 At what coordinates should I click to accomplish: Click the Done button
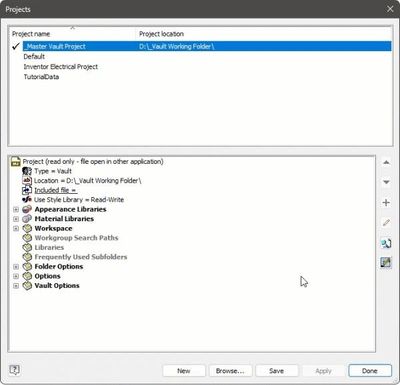pos(370,371)
